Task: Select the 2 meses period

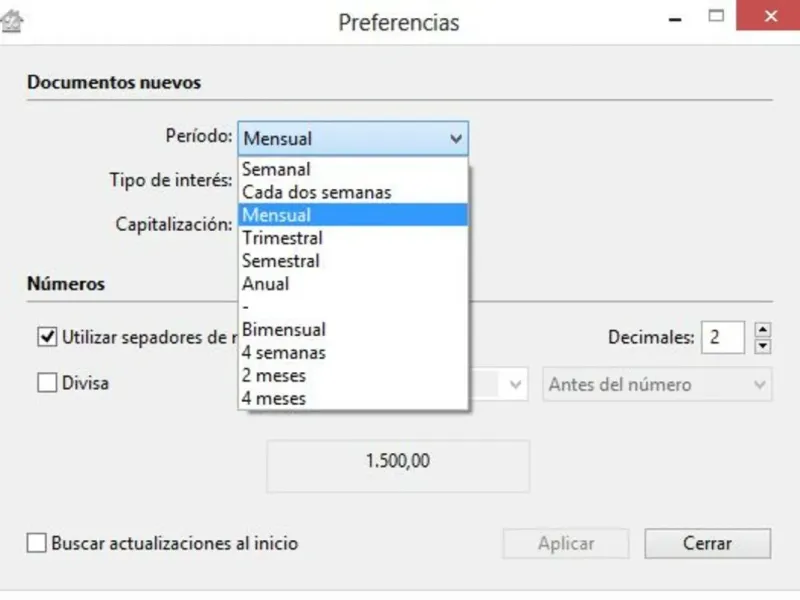Action: (x=274, y=375)
